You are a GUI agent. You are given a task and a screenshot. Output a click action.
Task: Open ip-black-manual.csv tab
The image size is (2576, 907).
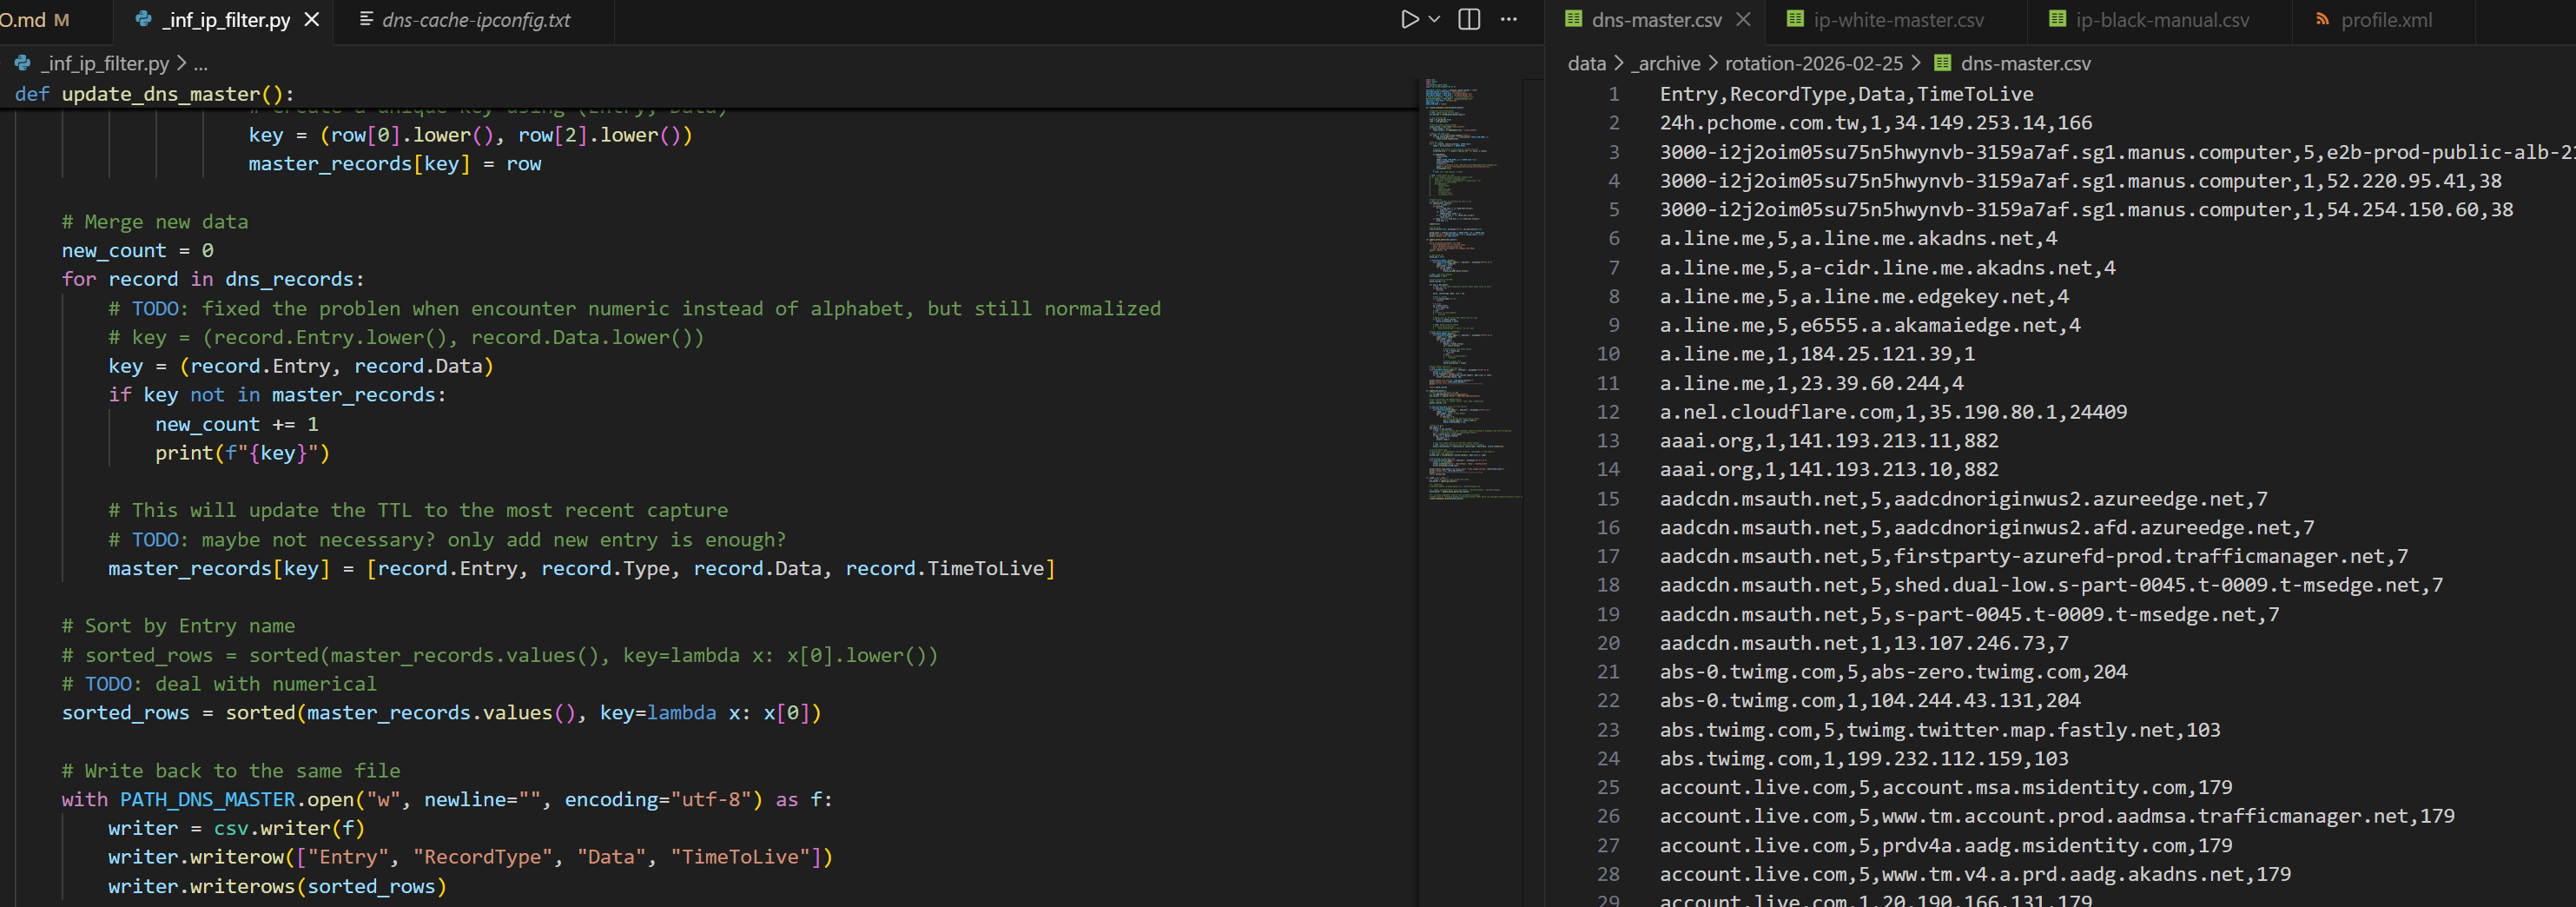[2160, 19]
